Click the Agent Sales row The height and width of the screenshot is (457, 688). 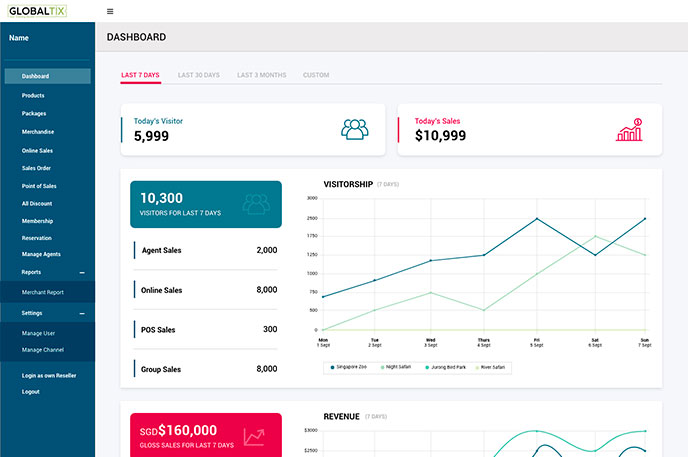pyautogui.click(x=206, y=250)
